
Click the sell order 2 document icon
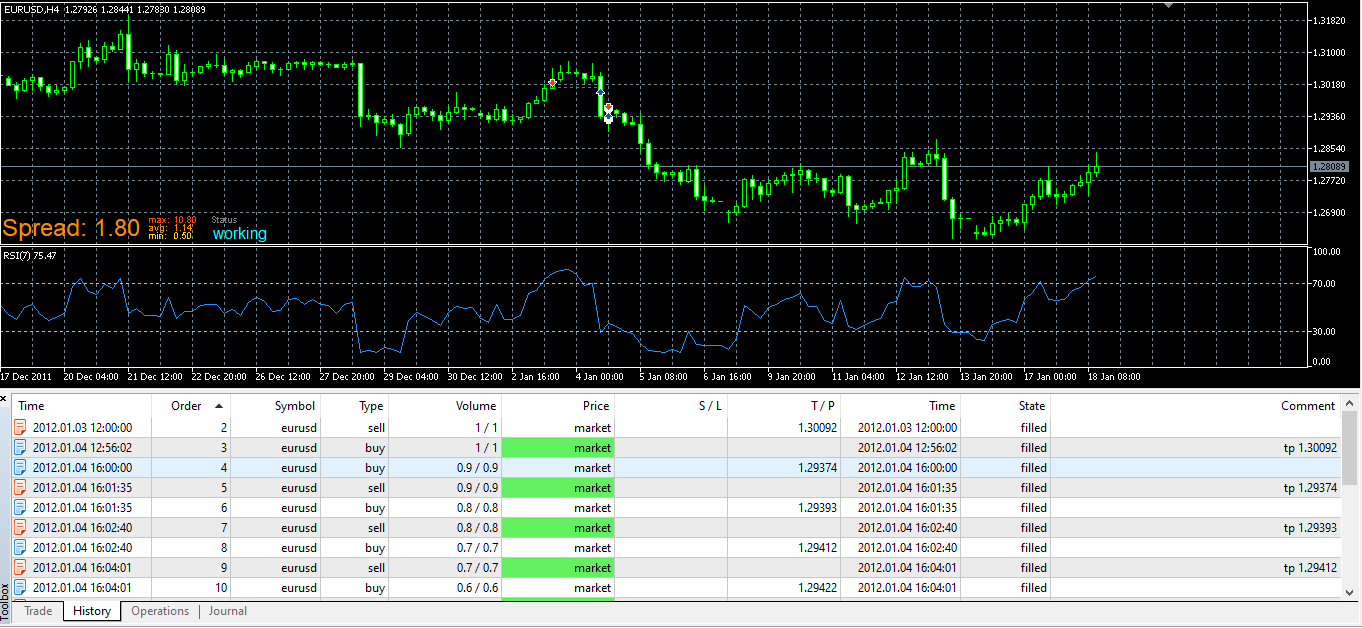(21, 428)
